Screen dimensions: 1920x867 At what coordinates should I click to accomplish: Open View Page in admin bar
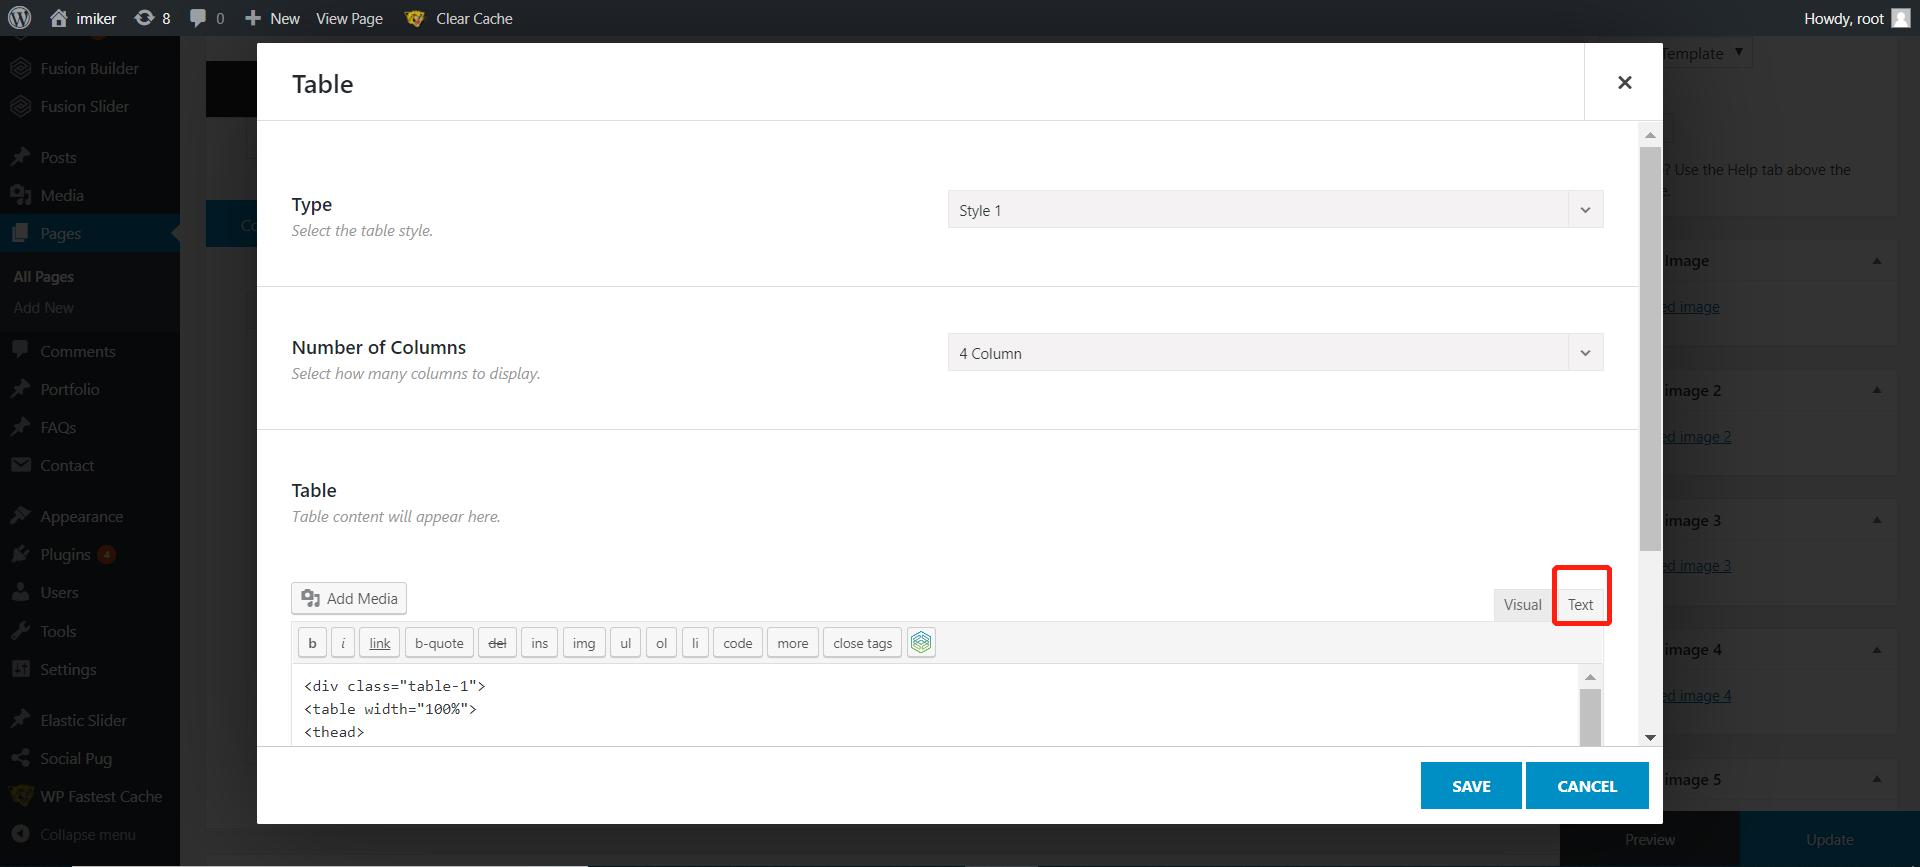click(349, 18)
